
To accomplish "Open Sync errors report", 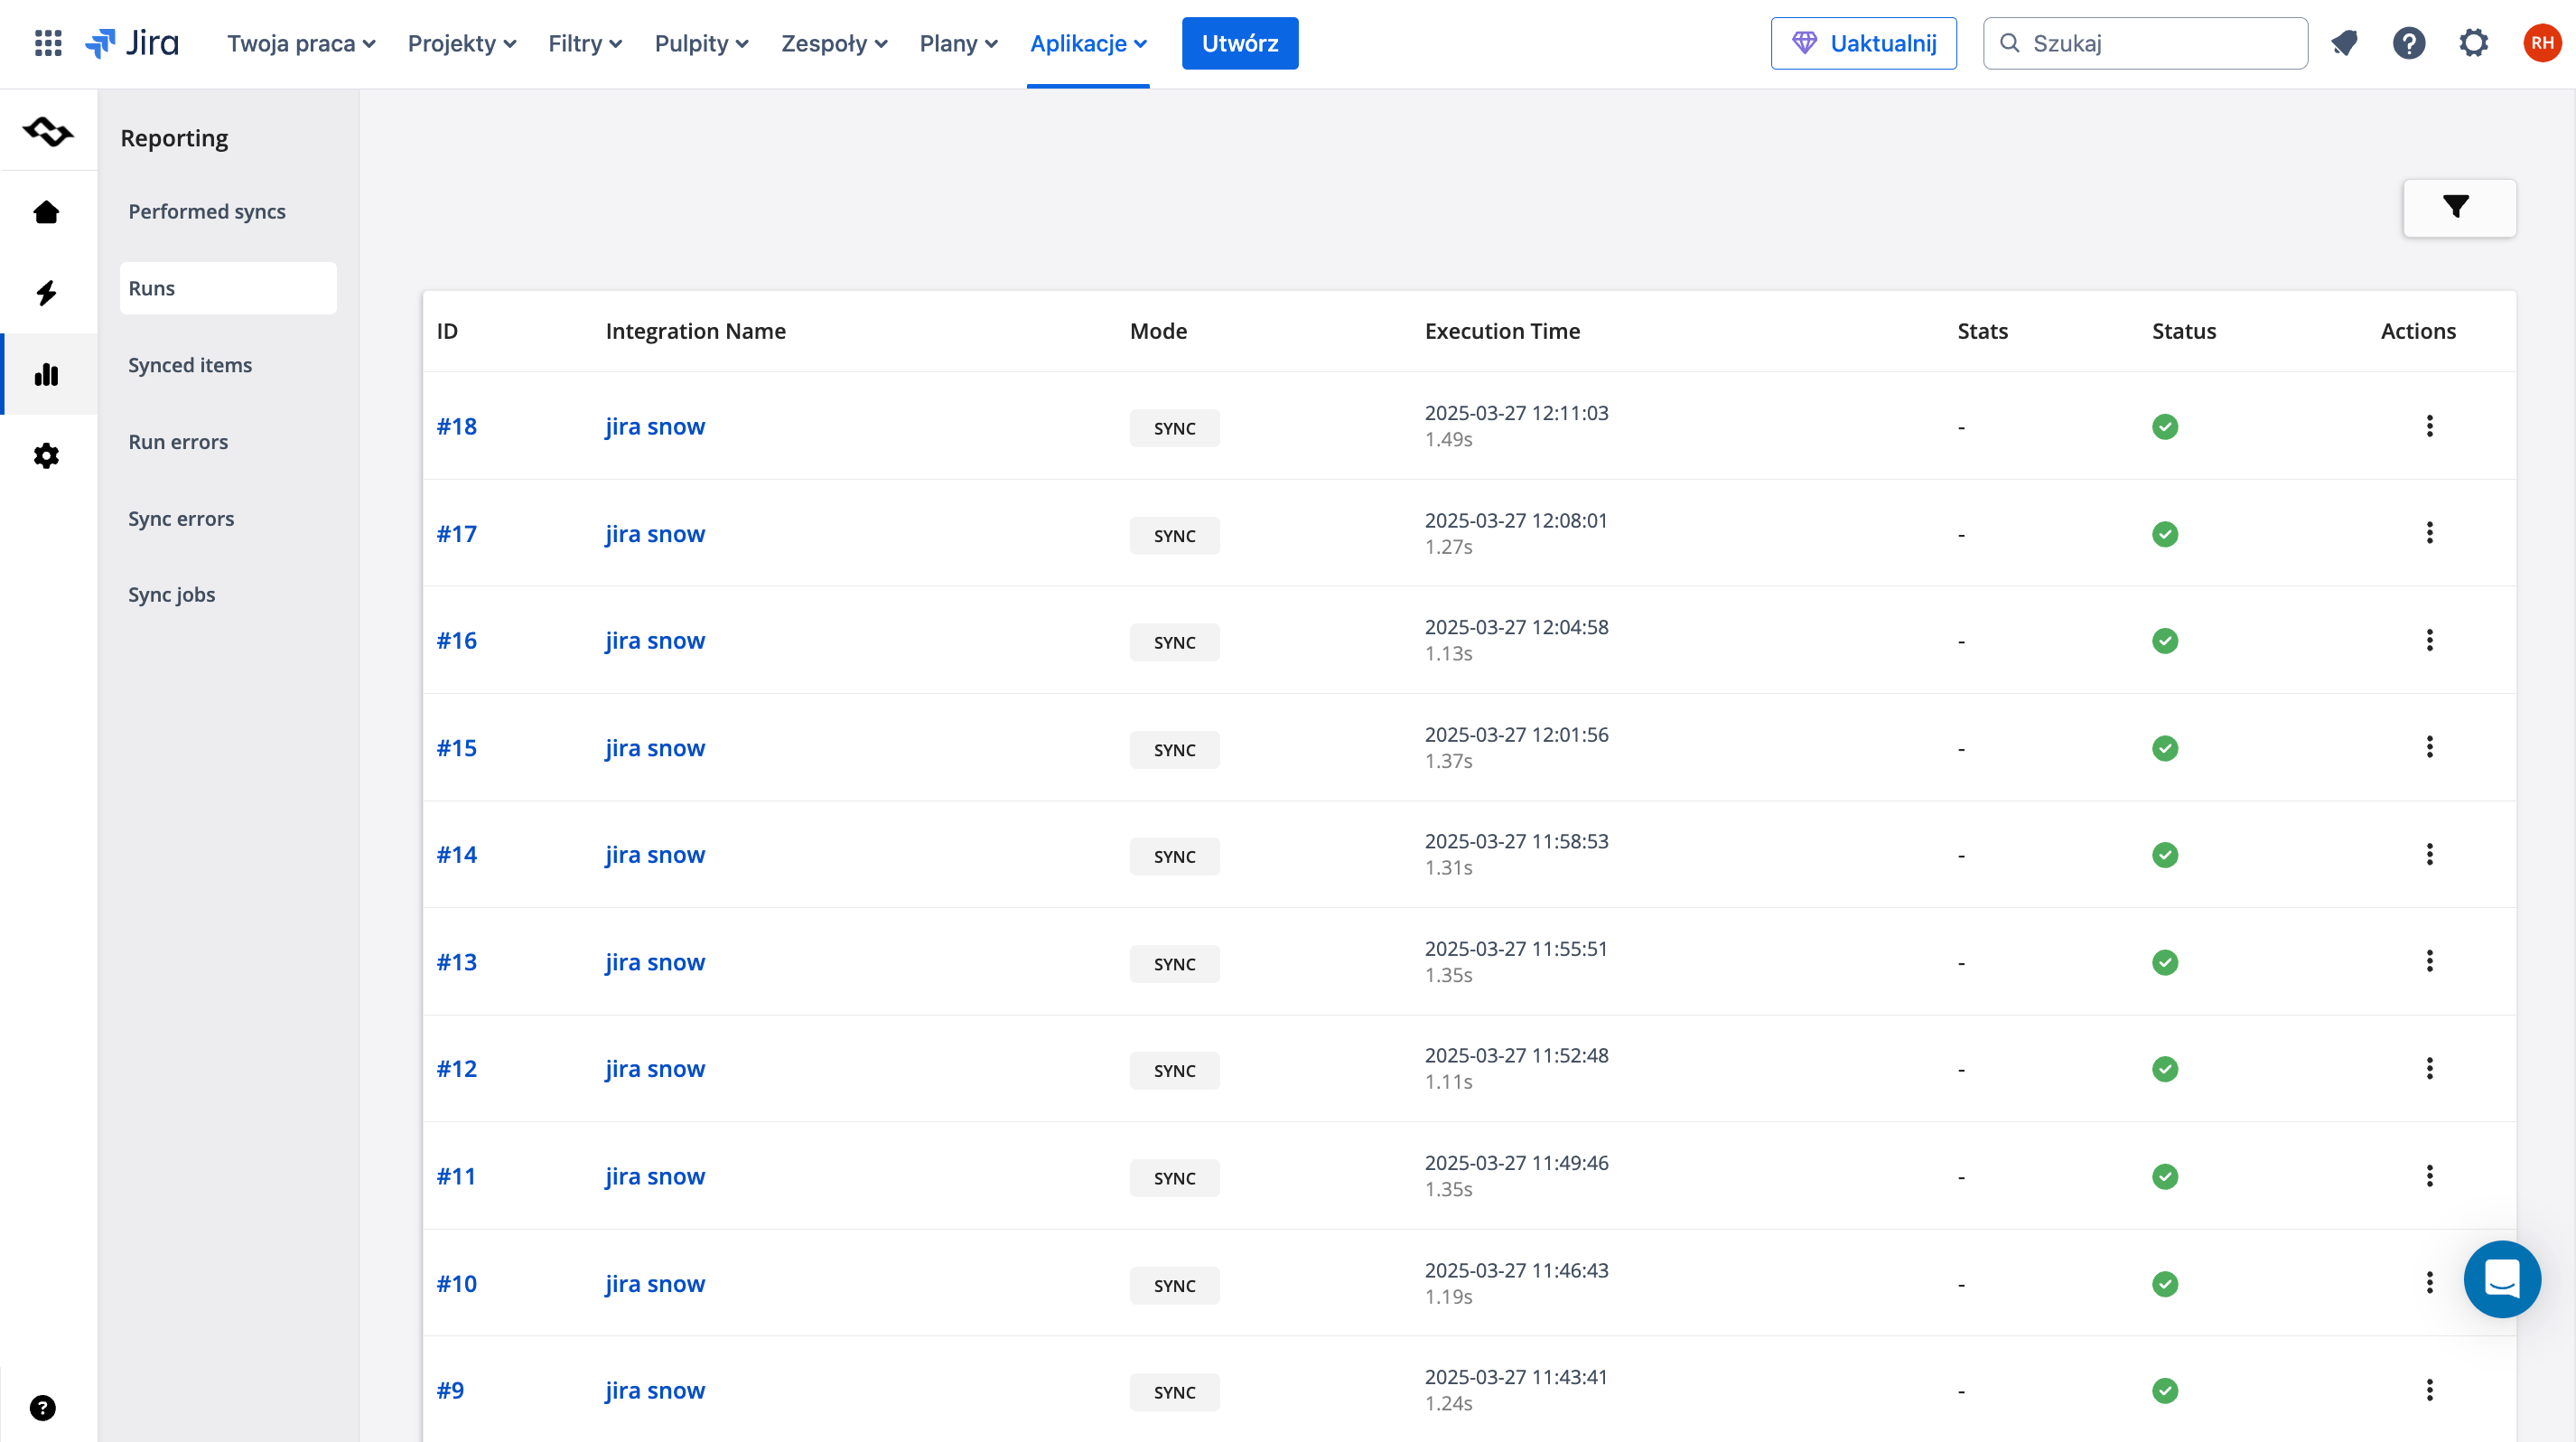I will pyautogui.click(x=181, y=519).
